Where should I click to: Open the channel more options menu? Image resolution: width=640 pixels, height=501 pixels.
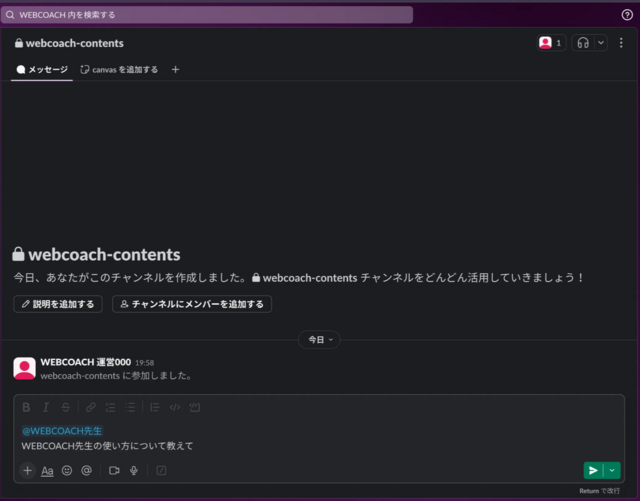(621, 43)
